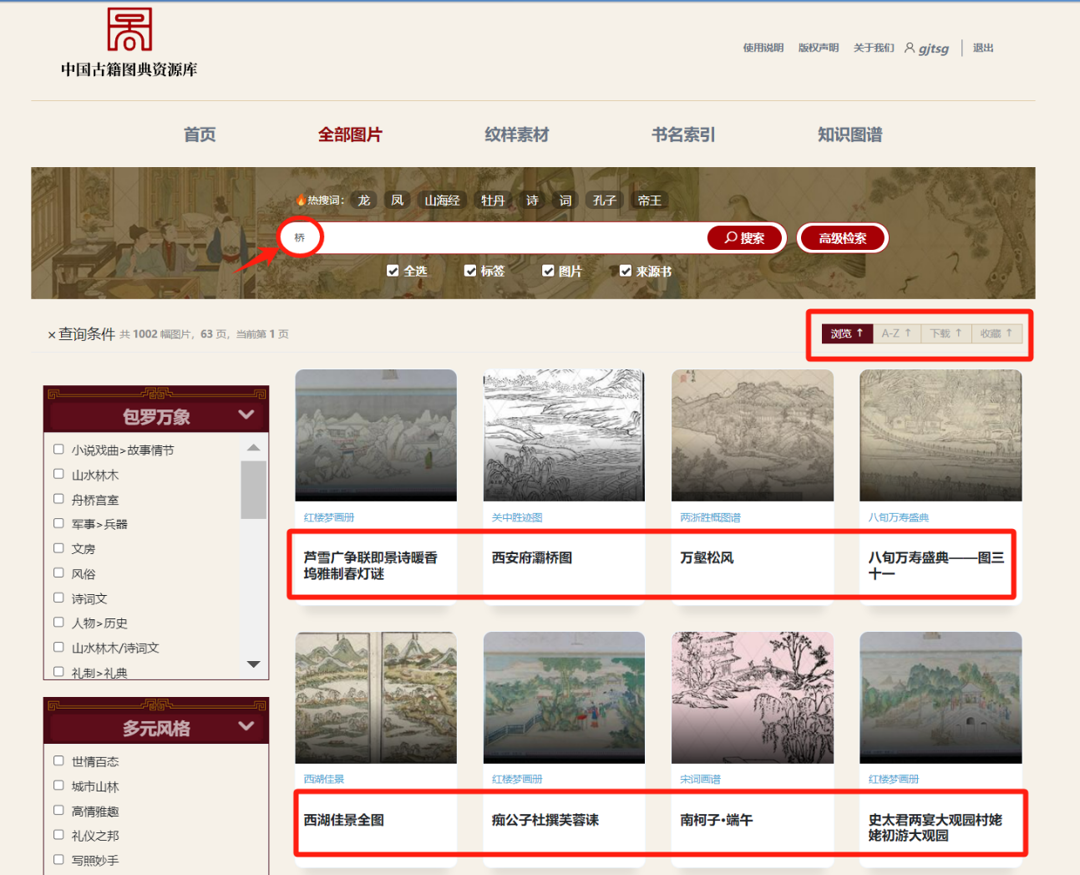Open the 书名索引 tab
This screenshot has height=875, width=1080.
[683, 134]
